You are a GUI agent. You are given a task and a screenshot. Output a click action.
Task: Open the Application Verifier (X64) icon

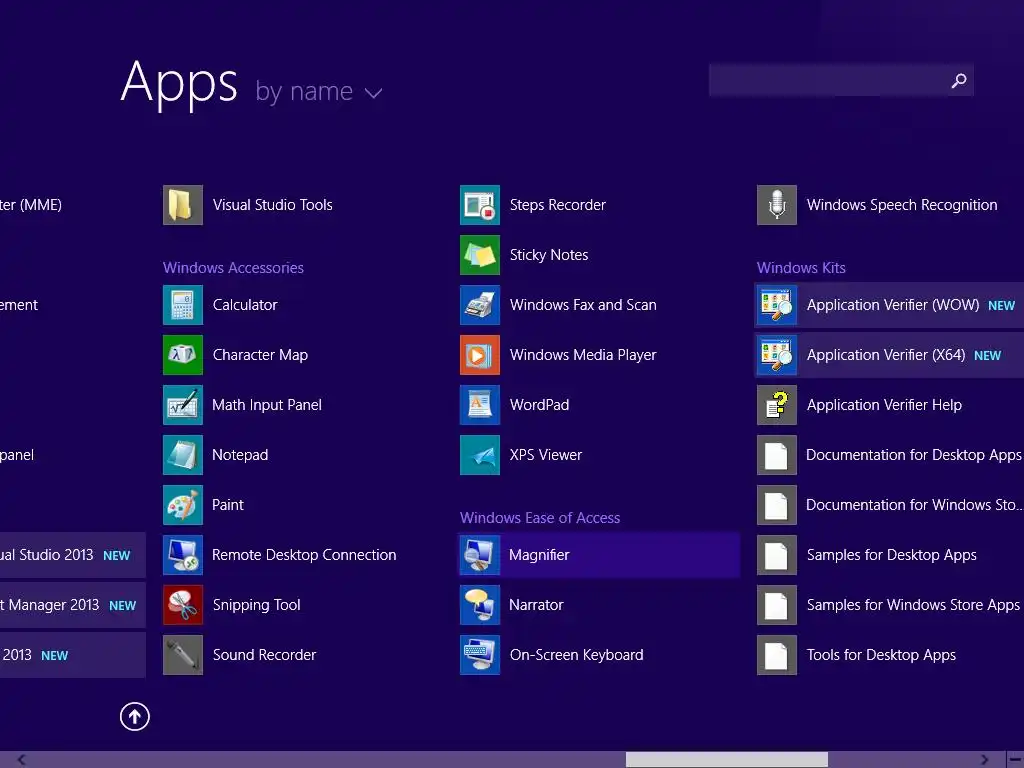(777, 355)
